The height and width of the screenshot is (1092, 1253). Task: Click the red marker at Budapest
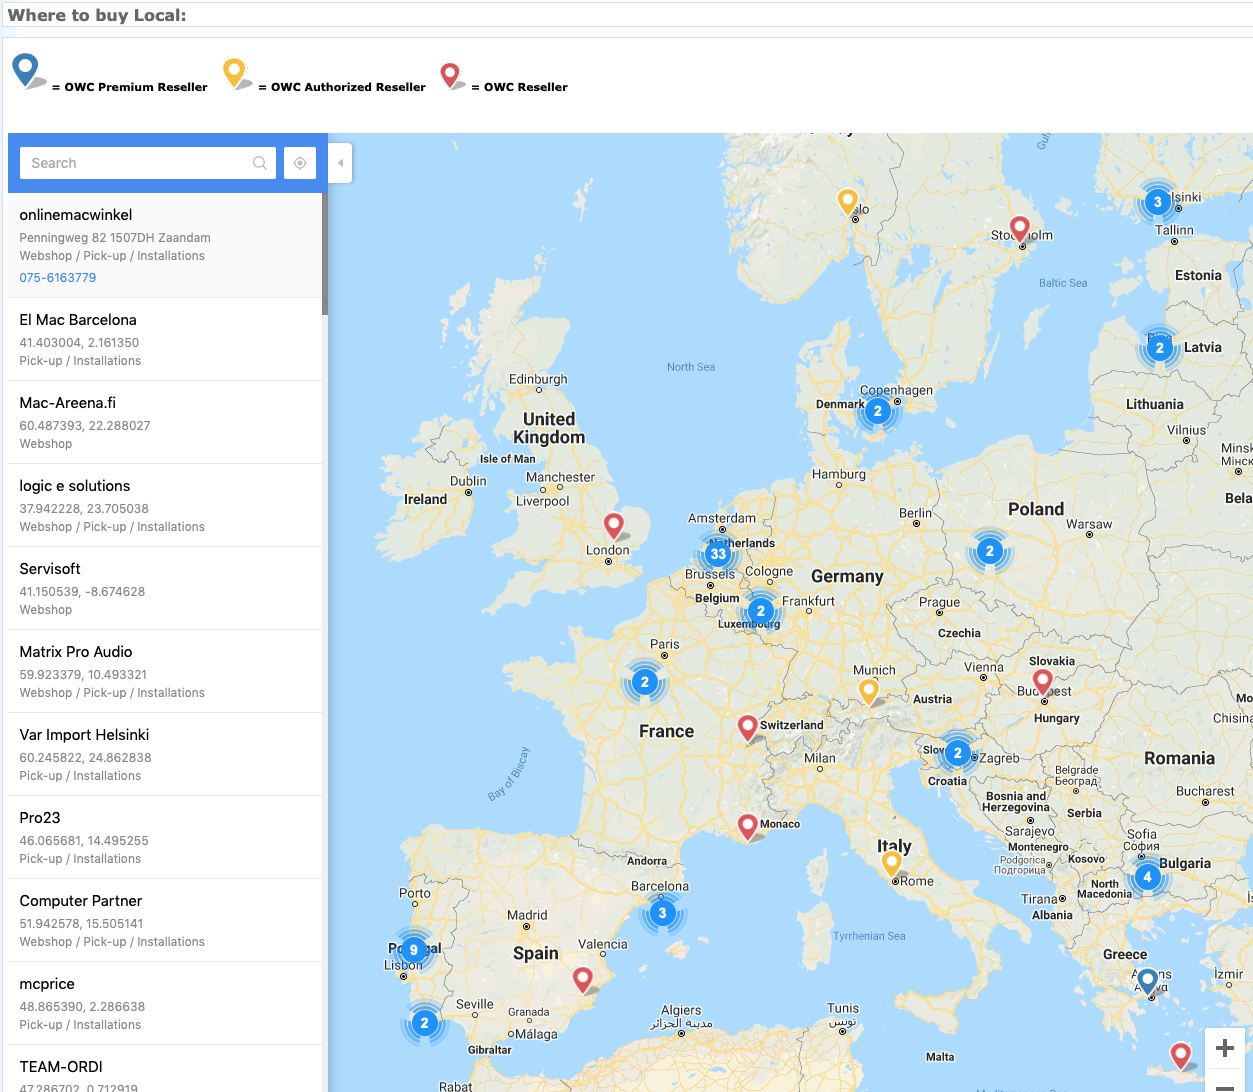(1043, 682)
